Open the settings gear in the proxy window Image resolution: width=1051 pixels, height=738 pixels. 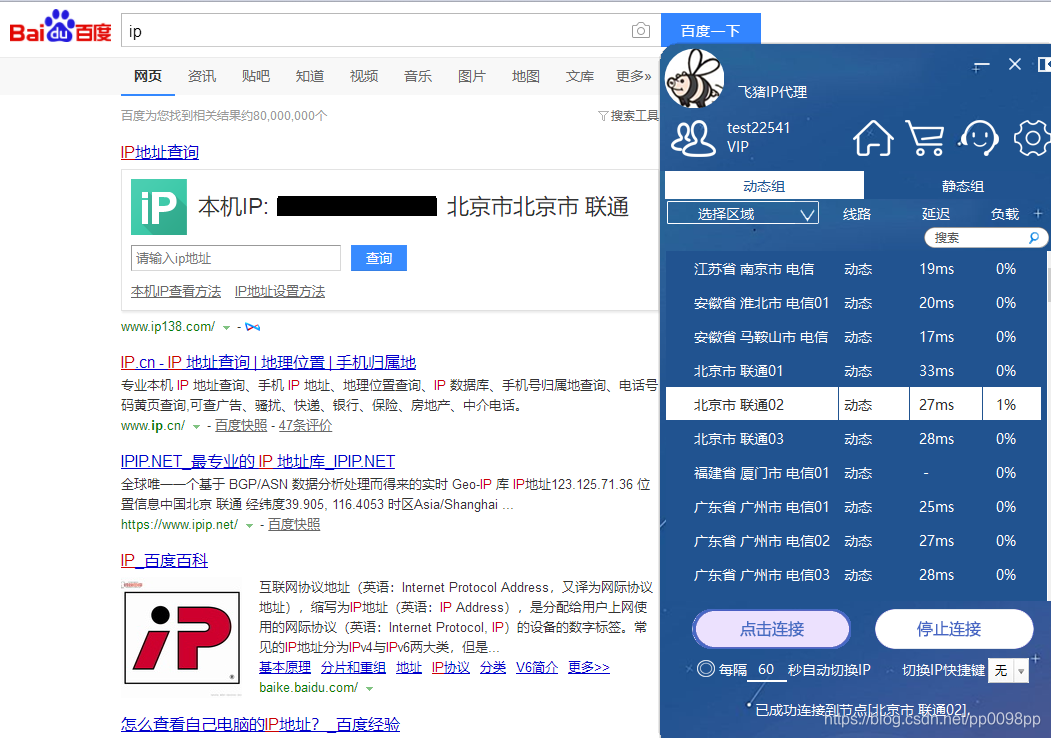1032,137
